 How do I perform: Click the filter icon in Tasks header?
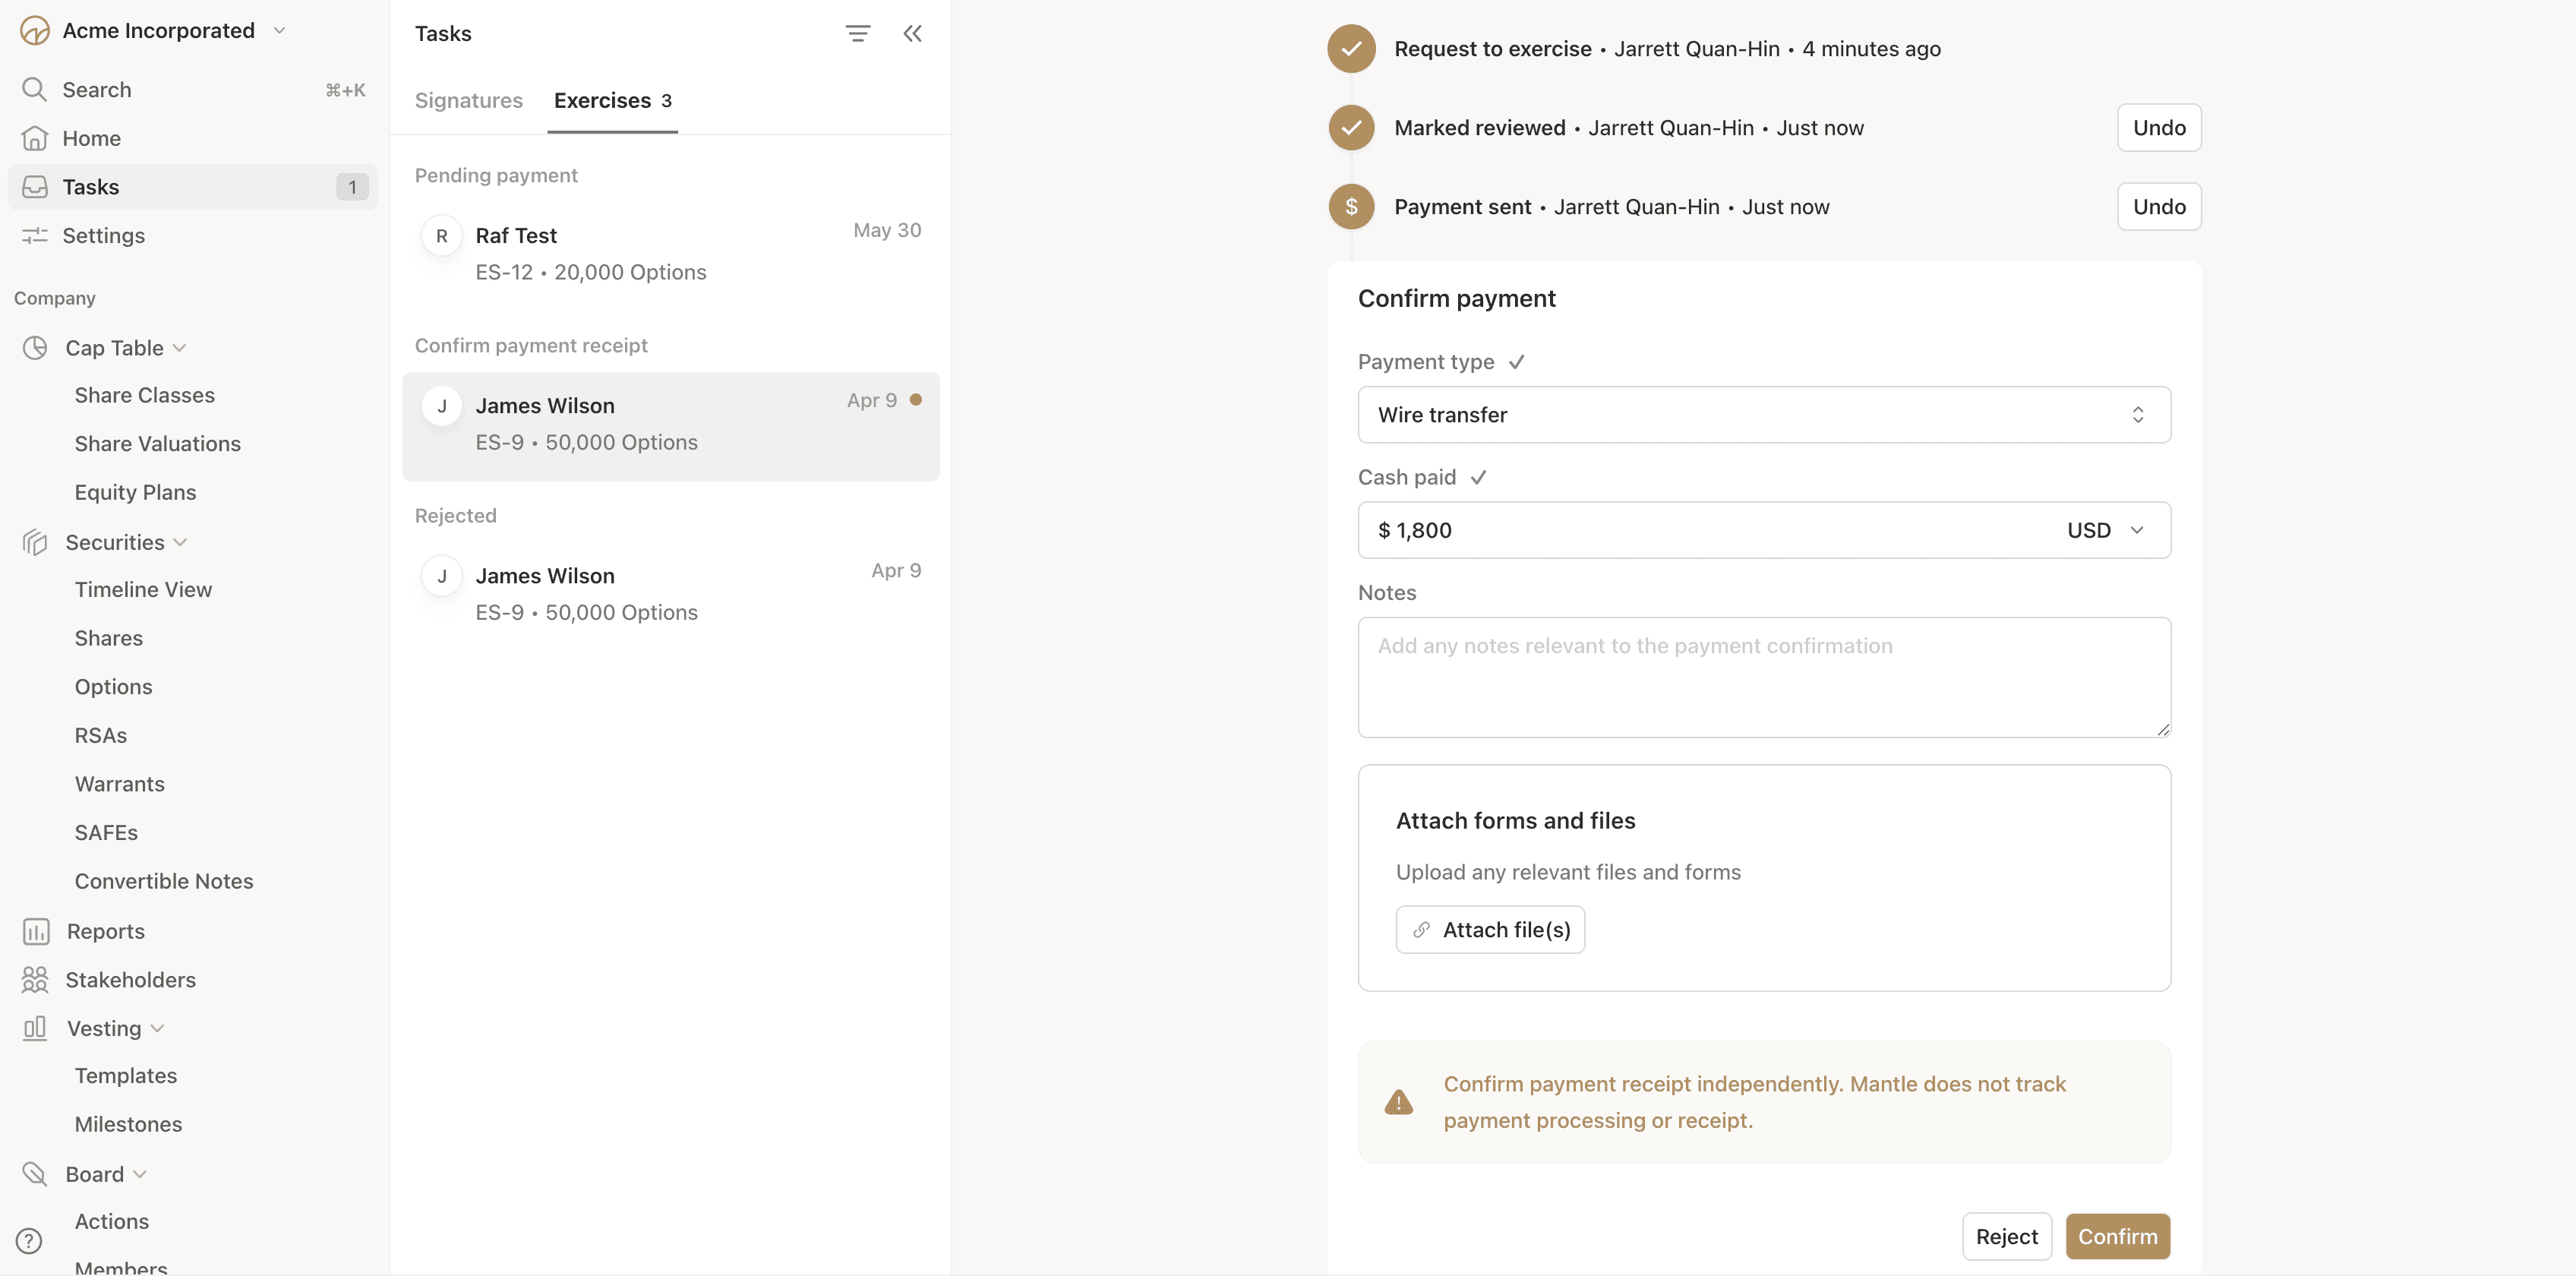pyautogui.click(x=857, y=33)
